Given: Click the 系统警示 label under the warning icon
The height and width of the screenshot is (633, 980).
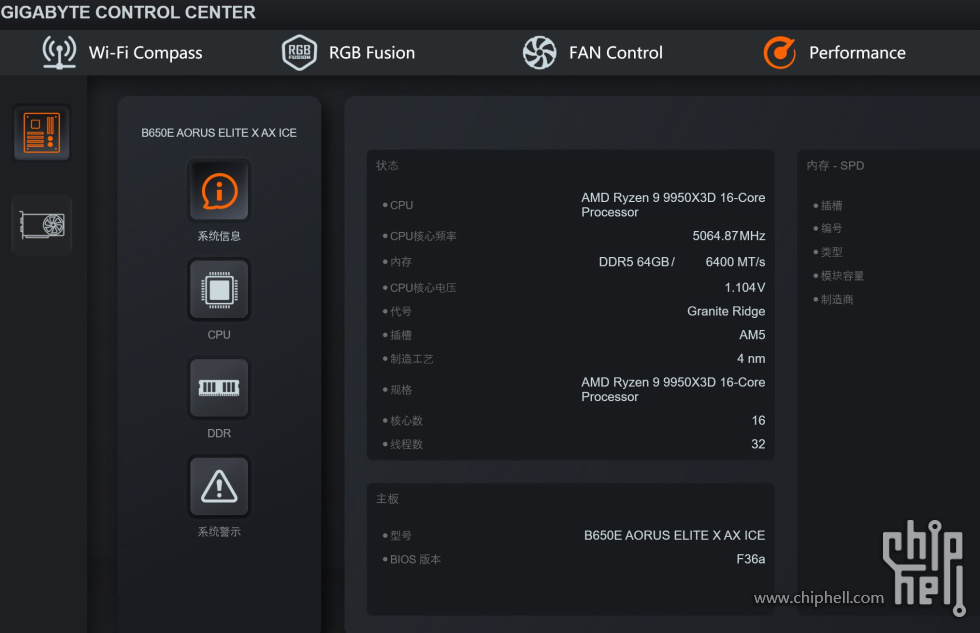Looking at the screenshot, I should tap(219, 532).
